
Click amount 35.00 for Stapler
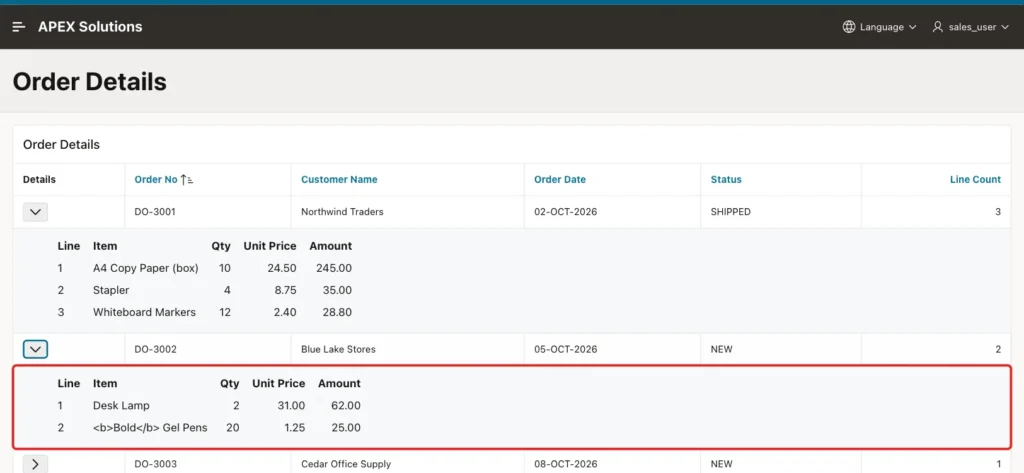tap(337, 290)
